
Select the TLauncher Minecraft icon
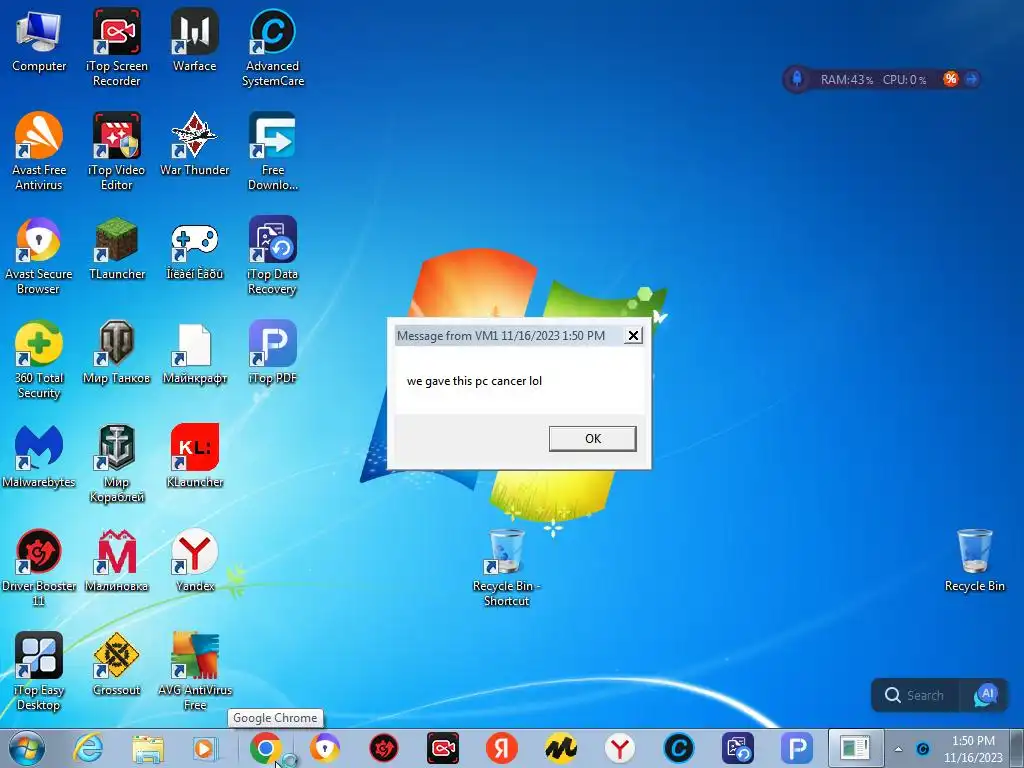[x=116, y=249]
